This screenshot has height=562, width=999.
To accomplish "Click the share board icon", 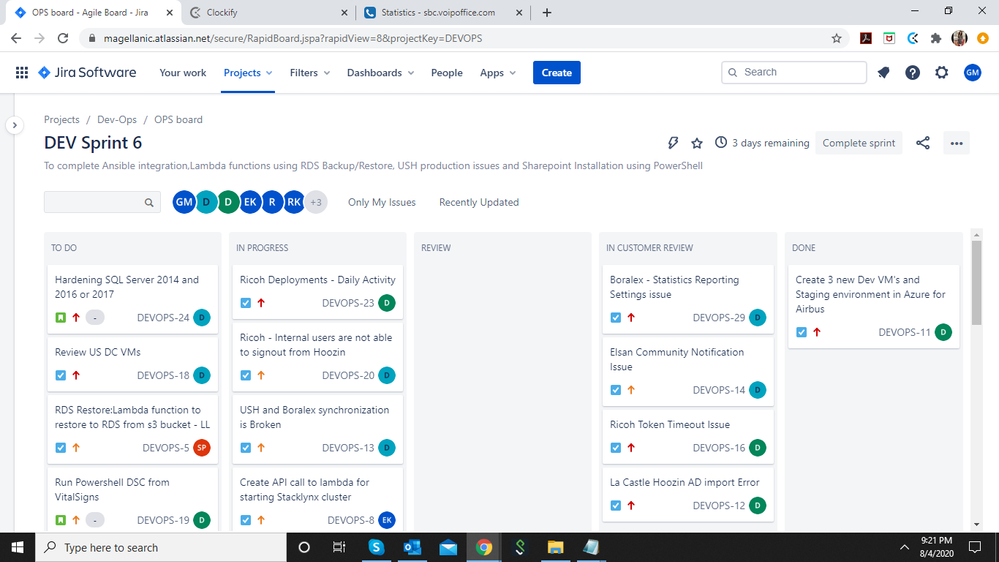I will [923, 143].
